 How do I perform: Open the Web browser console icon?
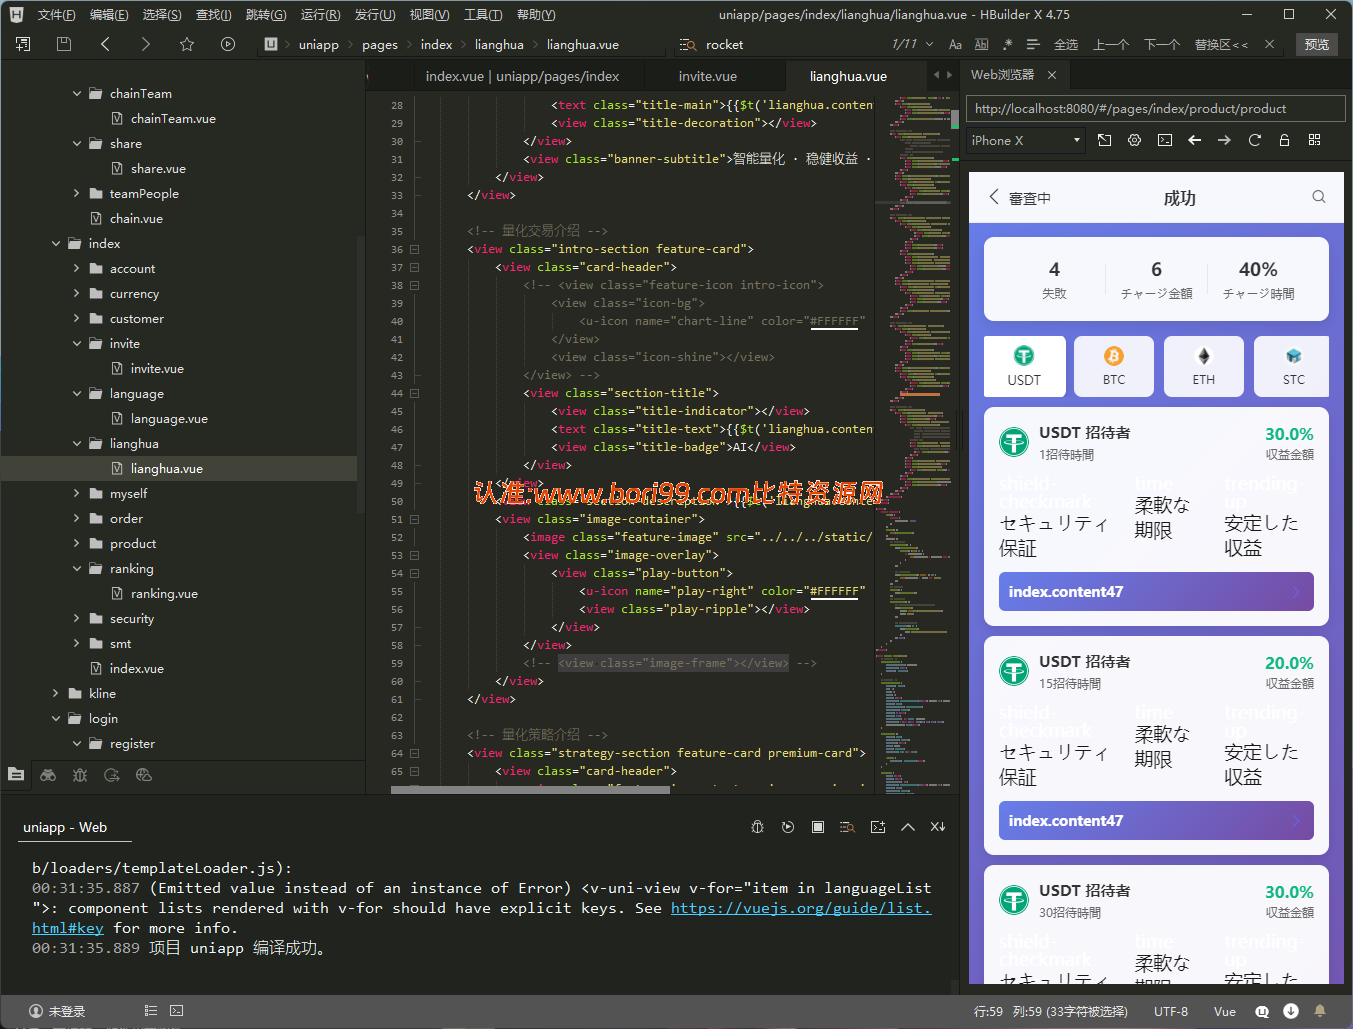(1165, 140)
